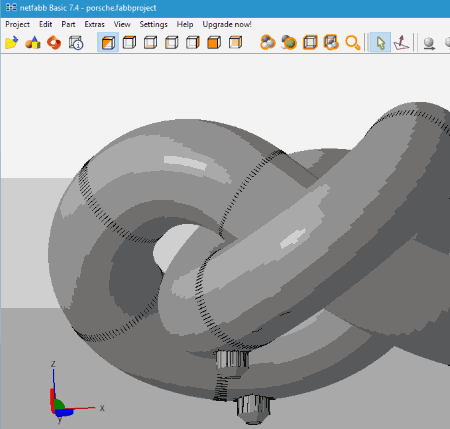The width and height of the screenshot is (450, 429).
Task: Click the orange swirl repair icon
Action: 54,42
